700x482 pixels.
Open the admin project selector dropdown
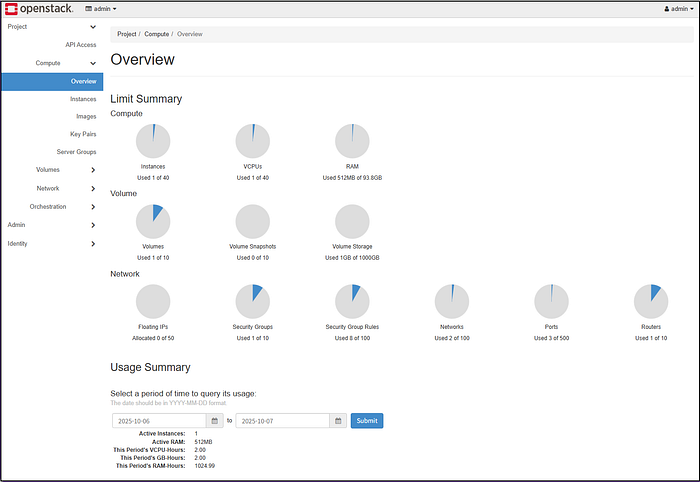tap(101, 9)
